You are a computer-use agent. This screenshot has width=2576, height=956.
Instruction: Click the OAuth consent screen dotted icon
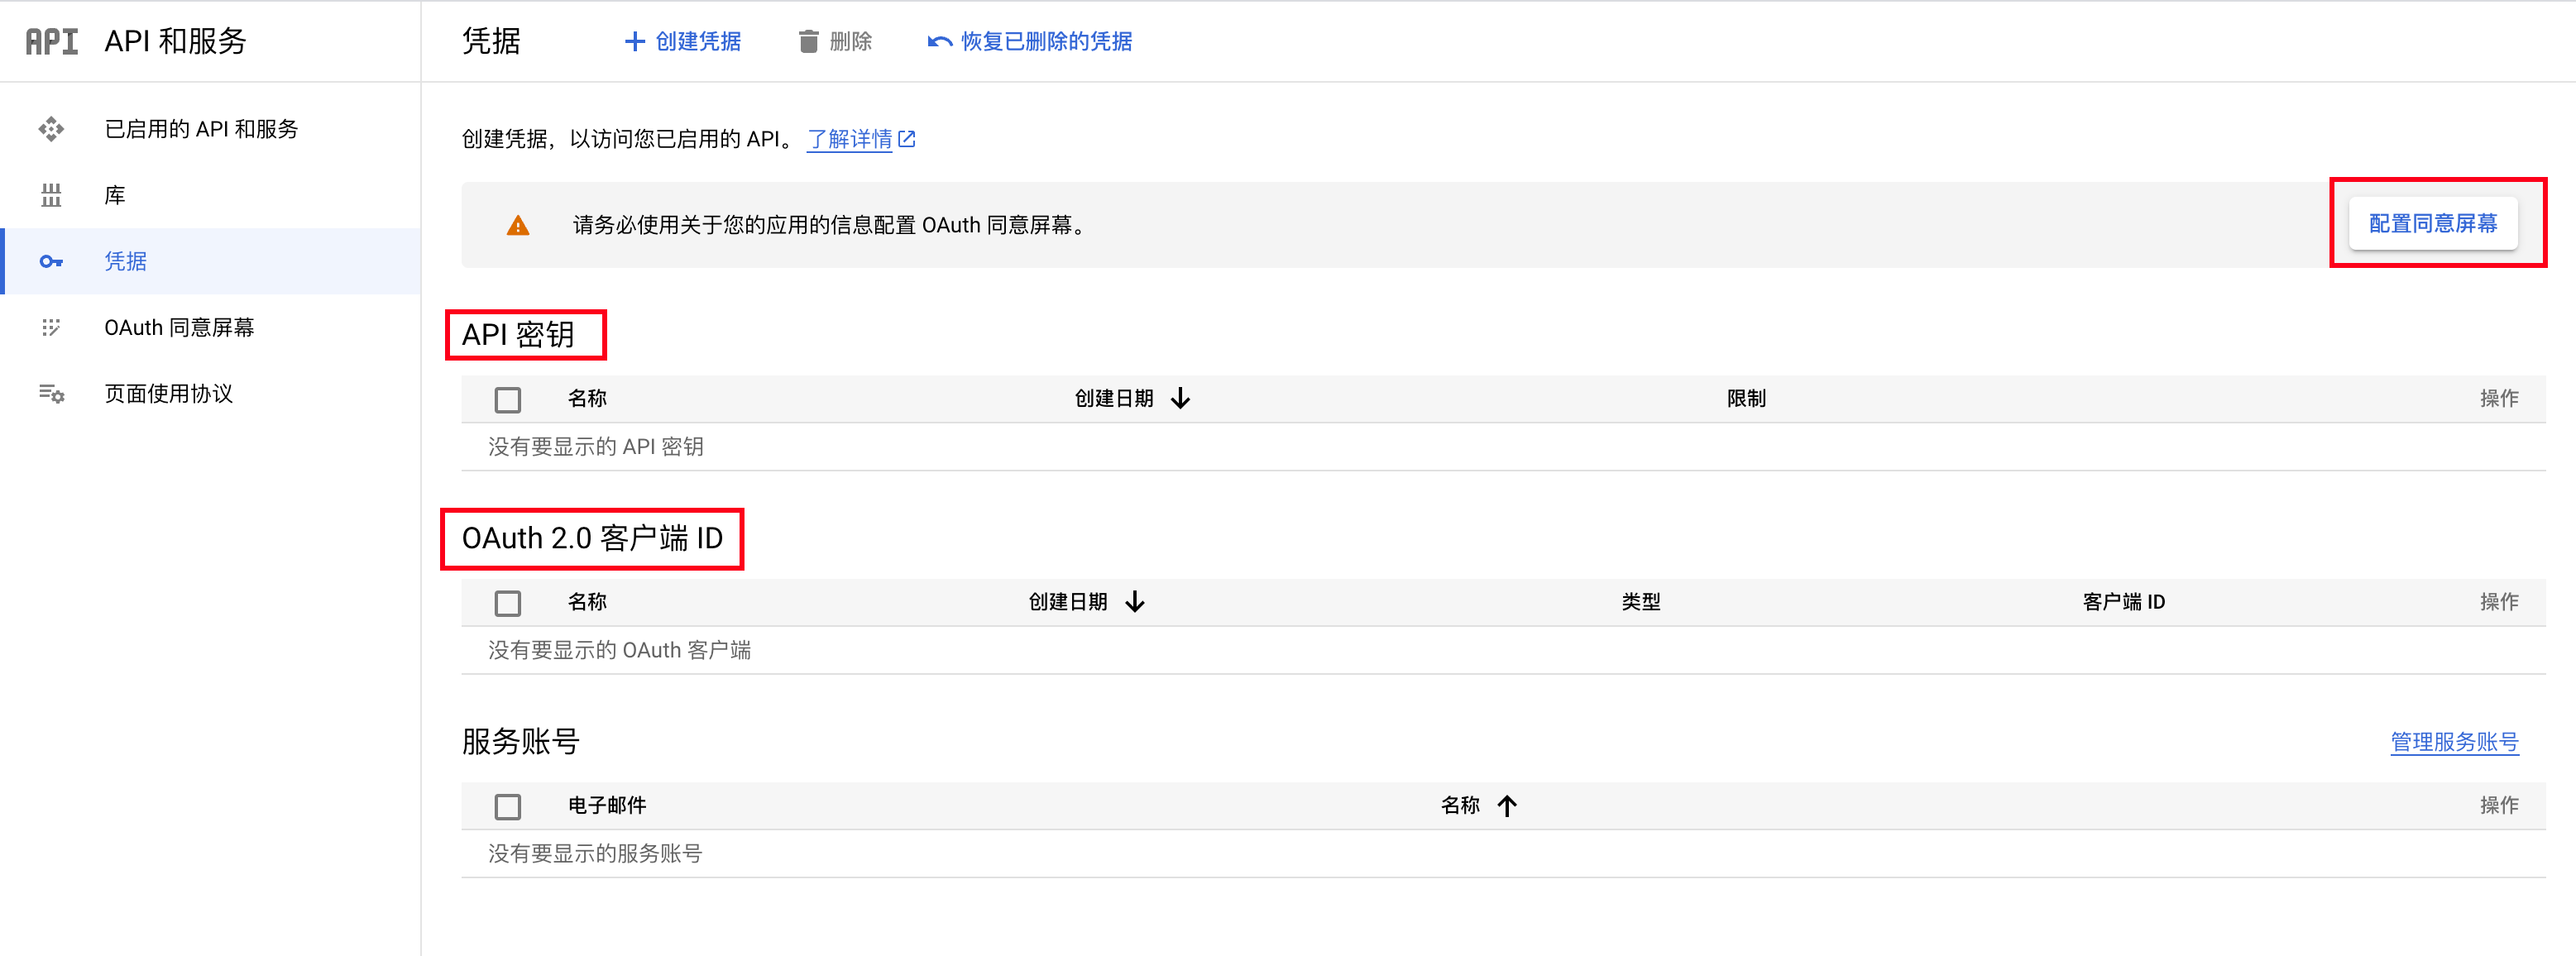point(51,328)
